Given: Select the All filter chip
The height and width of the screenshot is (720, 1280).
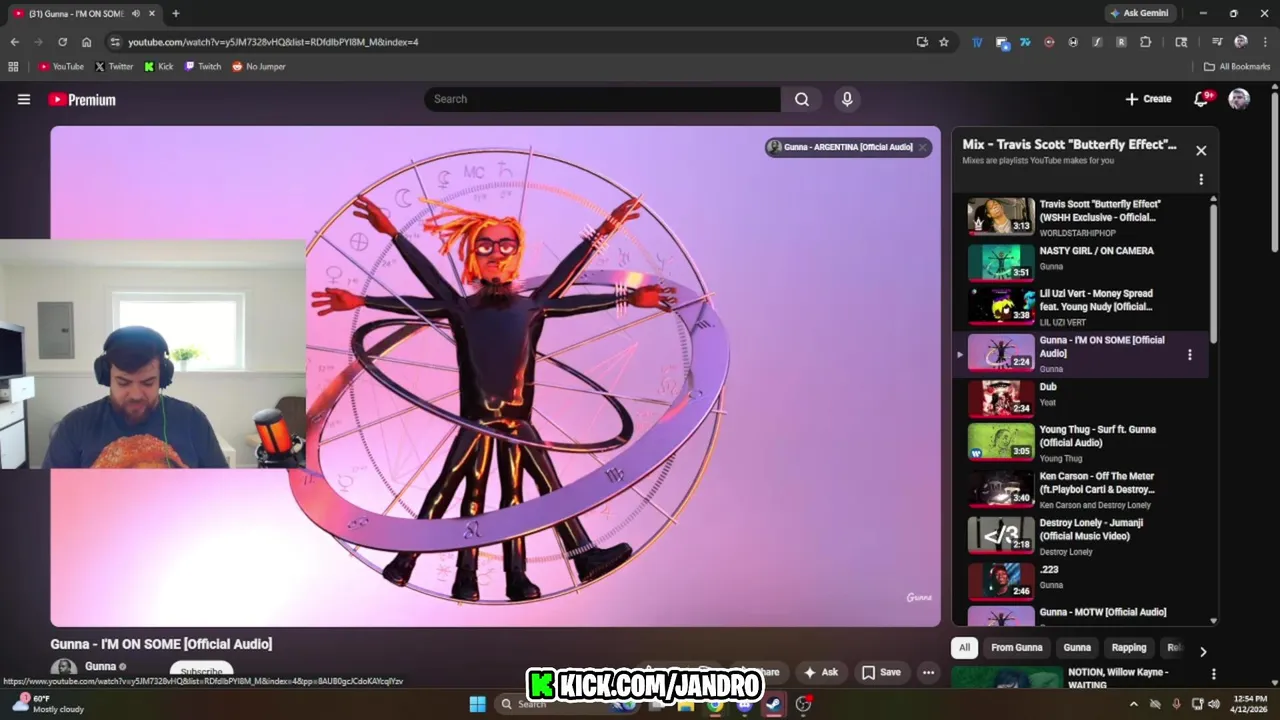Looking at the screenshot, I should coord(964,648).
